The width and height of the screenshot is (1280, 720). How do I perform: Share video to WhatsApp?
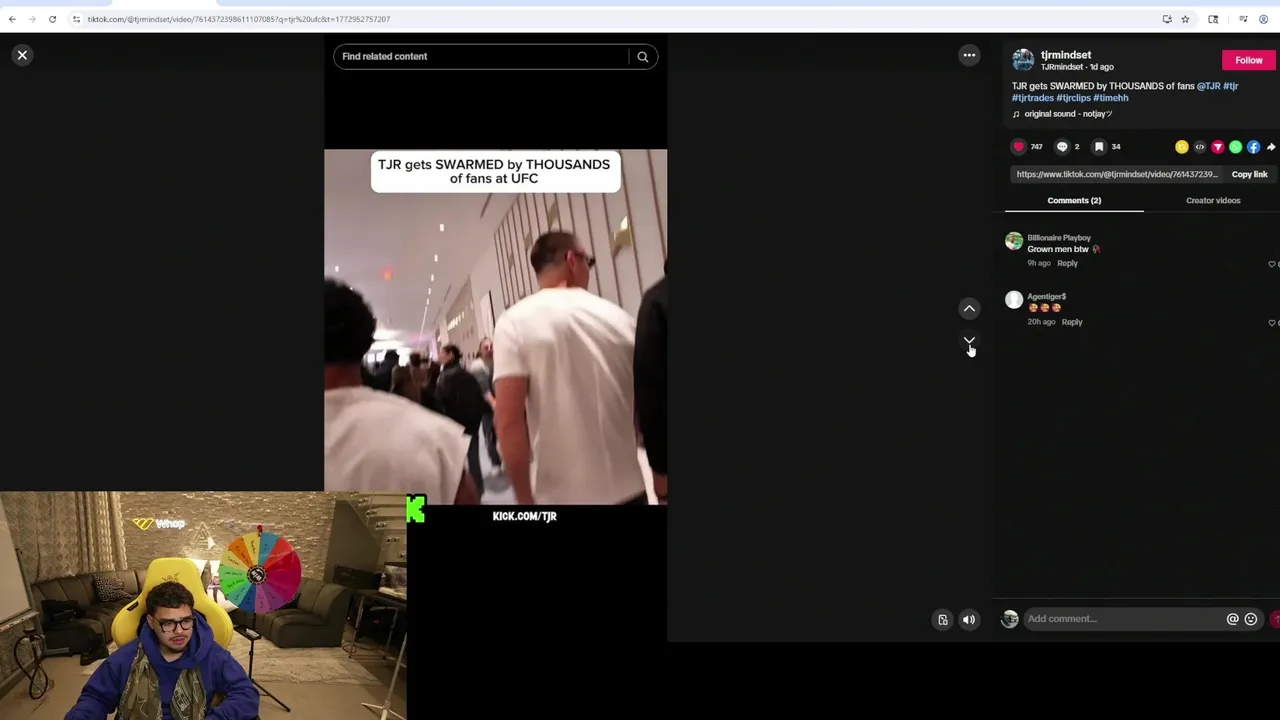point(1235,147)
